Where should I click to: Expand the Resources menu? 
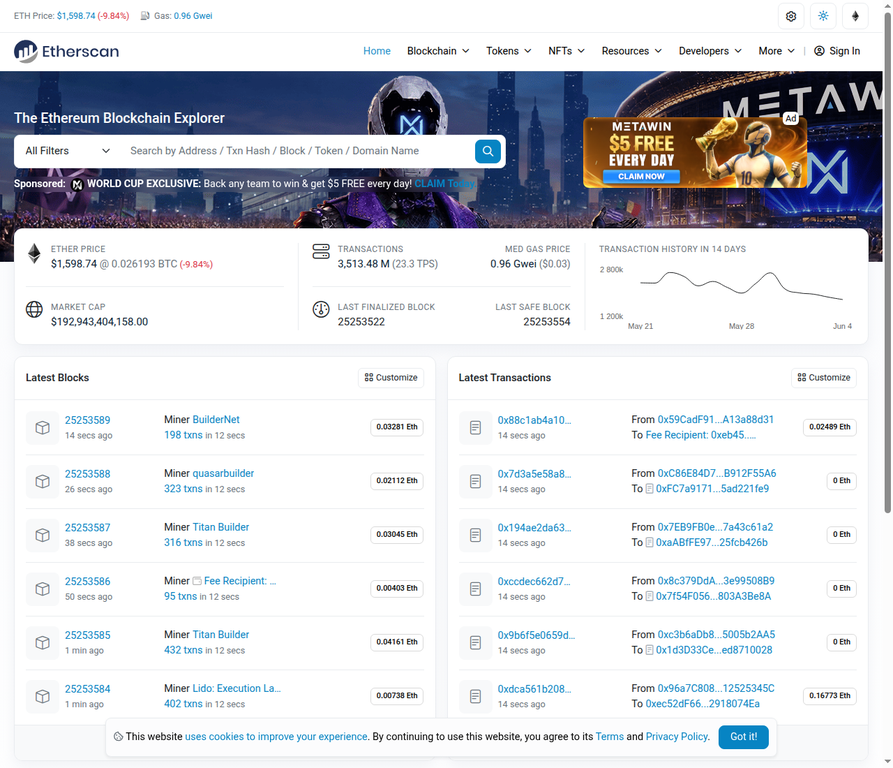pyautogui.click(x=632, y=51)
